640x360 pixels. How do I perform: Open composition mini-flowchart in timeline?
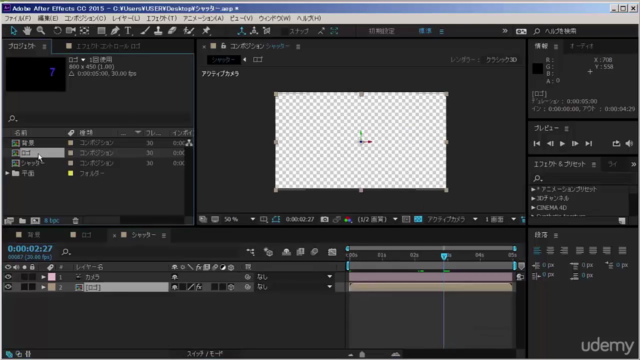click(250, 252)
